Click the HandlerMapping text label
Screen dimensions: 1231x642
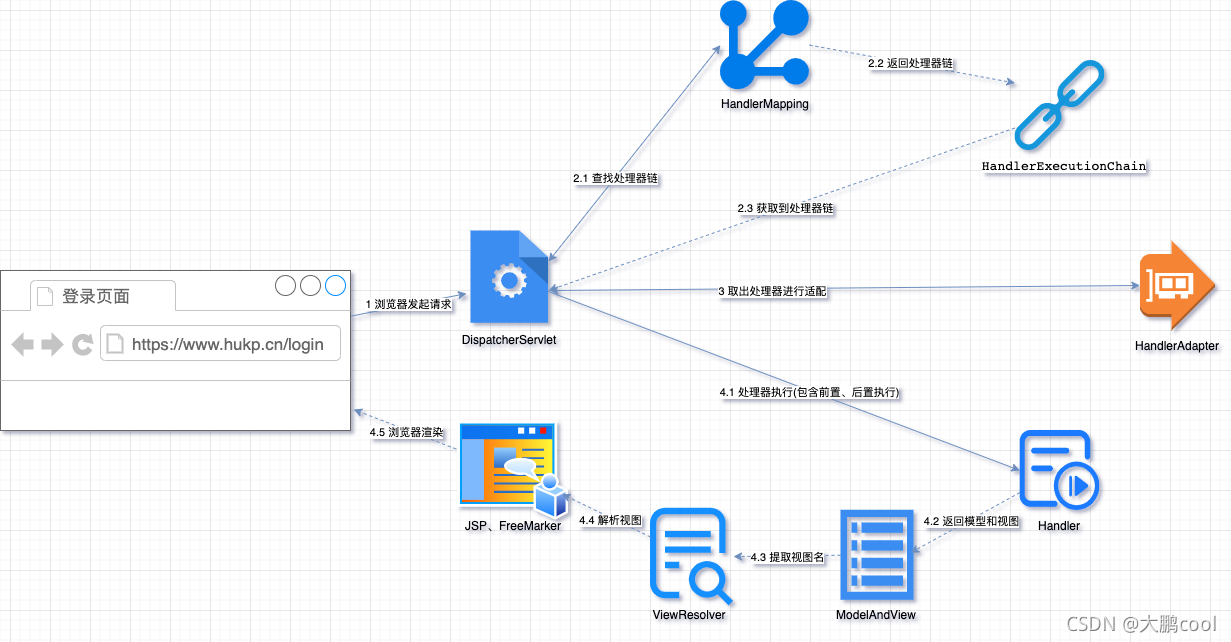(765, 104)
